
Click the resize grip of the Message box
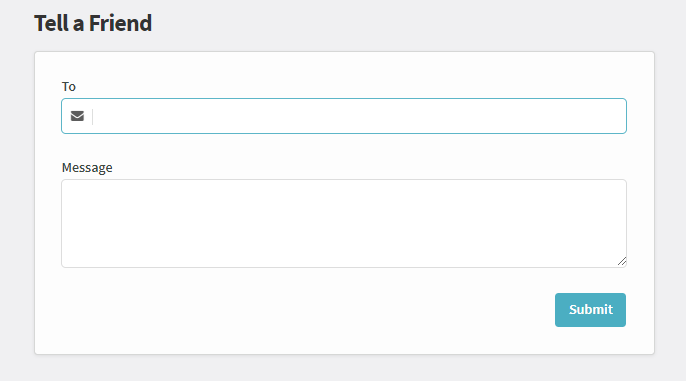click(622, 261)
